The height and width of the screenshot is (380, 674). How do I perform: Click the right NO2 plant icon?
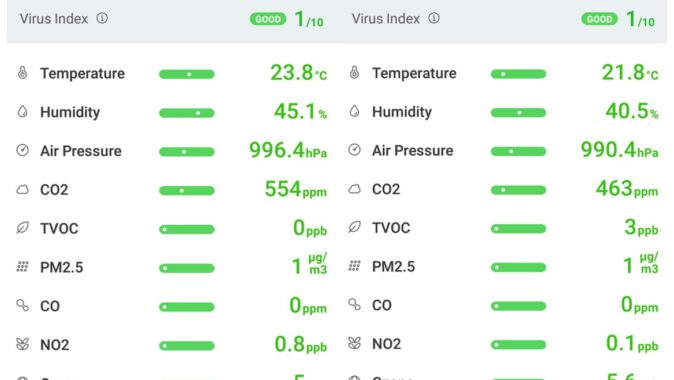(x=354, y=343)
